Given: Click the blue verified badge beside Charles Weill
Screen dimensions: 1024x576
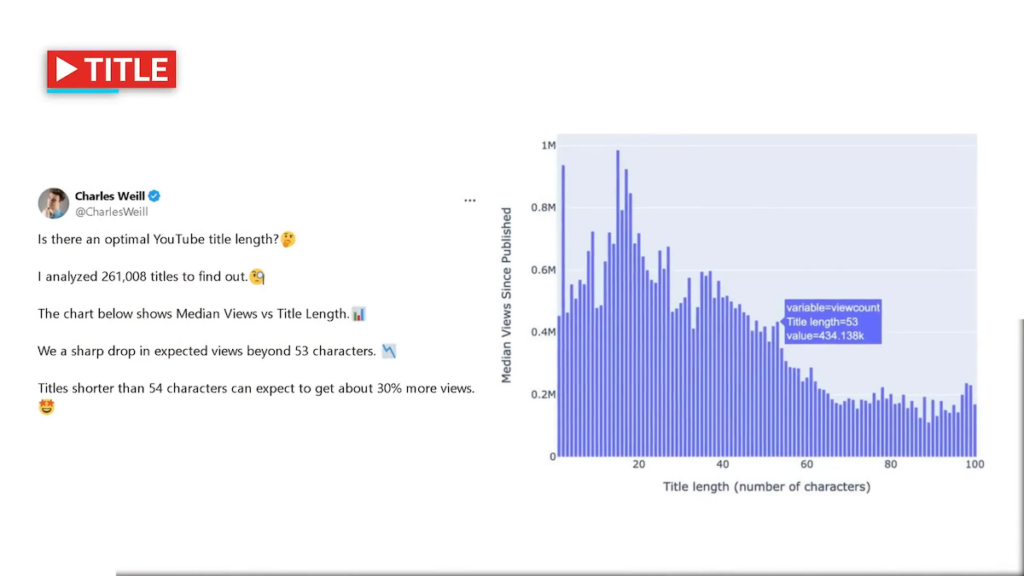Looking at the screenshot, I should [155, 196].
